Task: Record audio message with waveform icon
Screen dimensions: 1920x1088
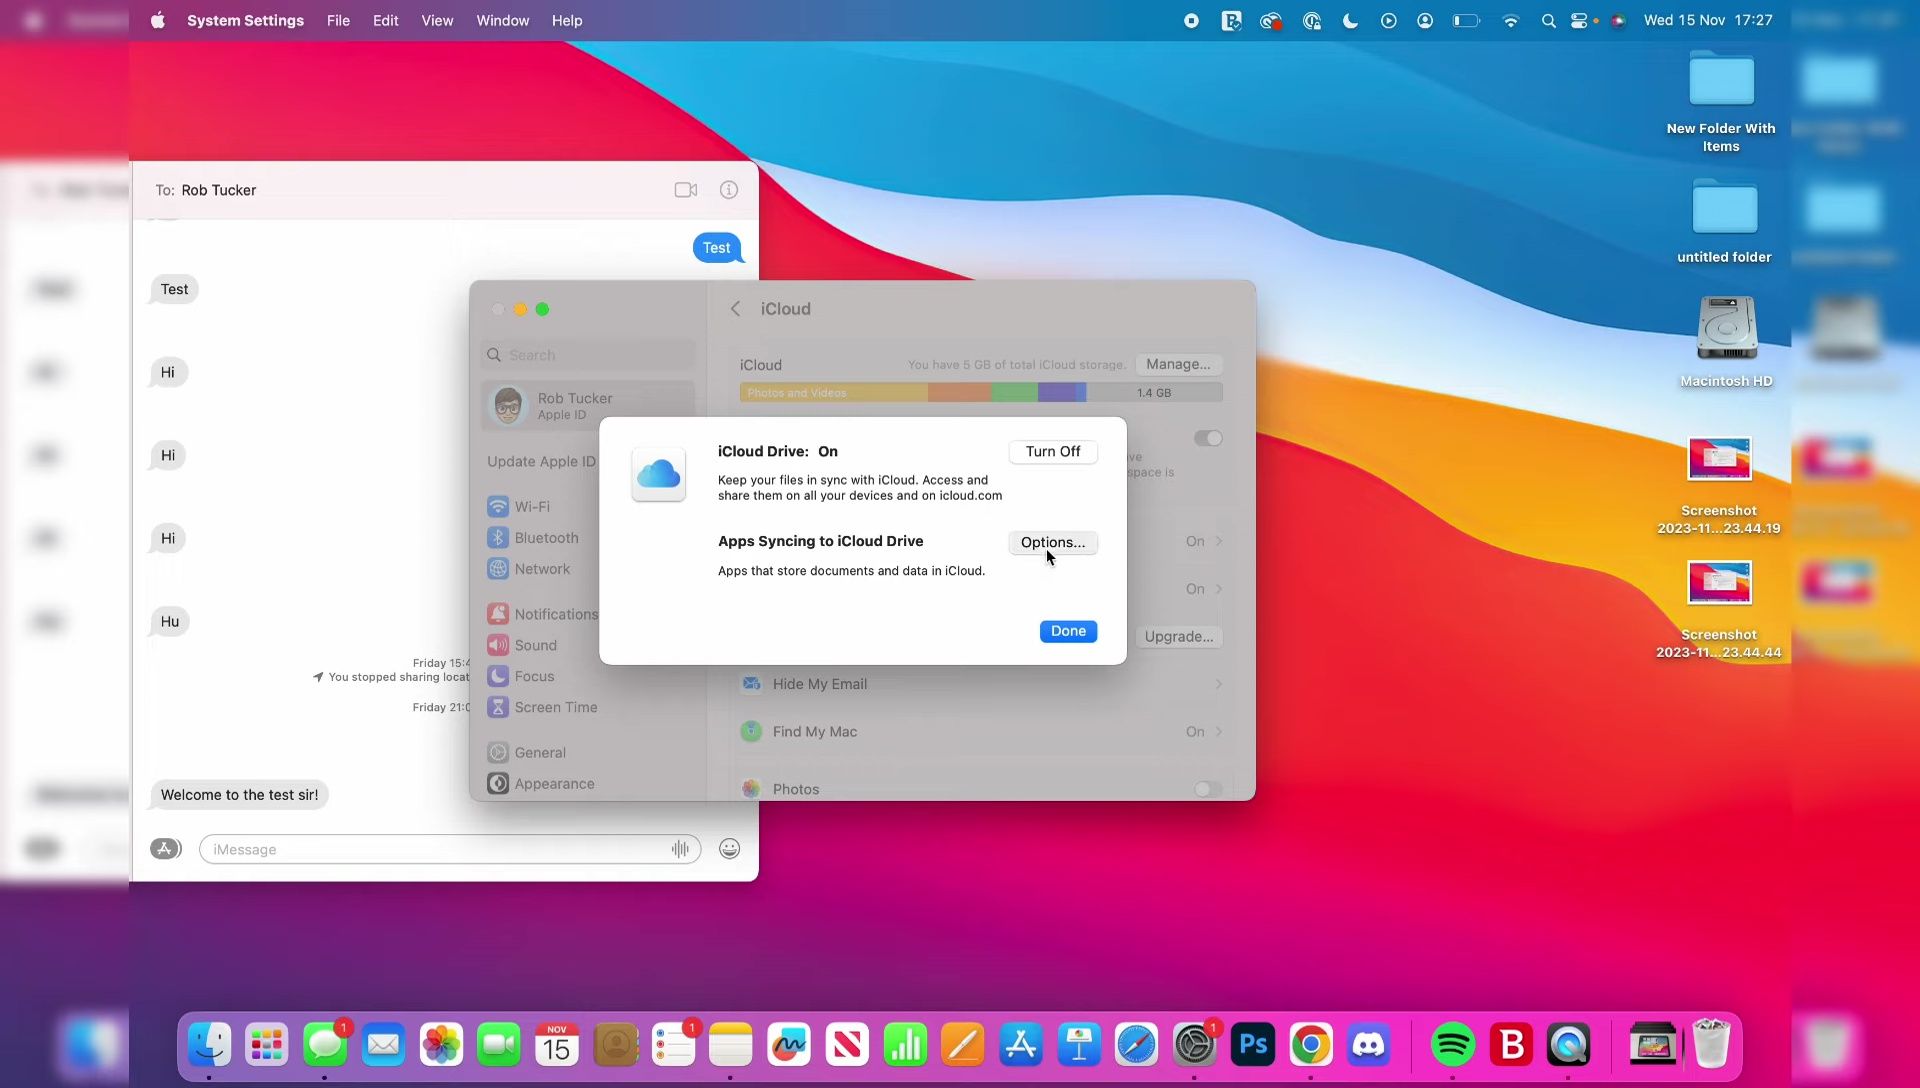Action: tap(680, 849)
